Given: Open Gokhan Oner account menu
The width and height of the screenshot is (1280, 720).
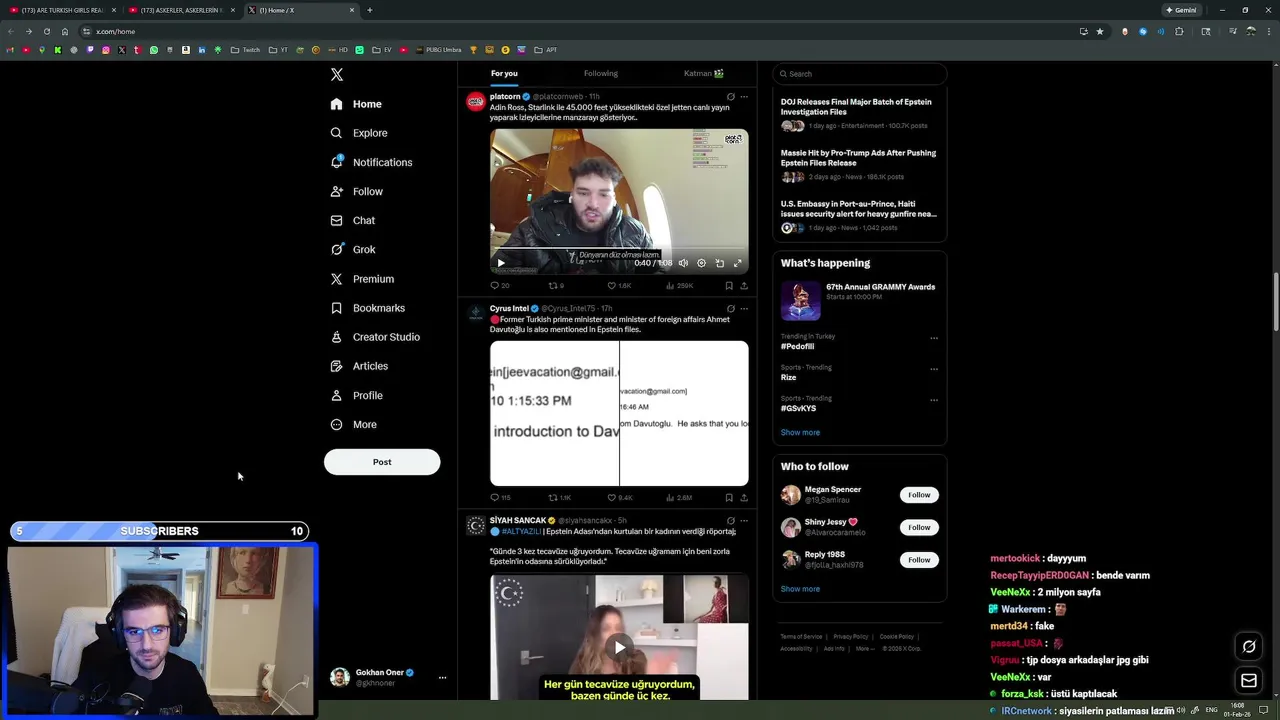Looking at the screenshot, I should coord(386,677).
